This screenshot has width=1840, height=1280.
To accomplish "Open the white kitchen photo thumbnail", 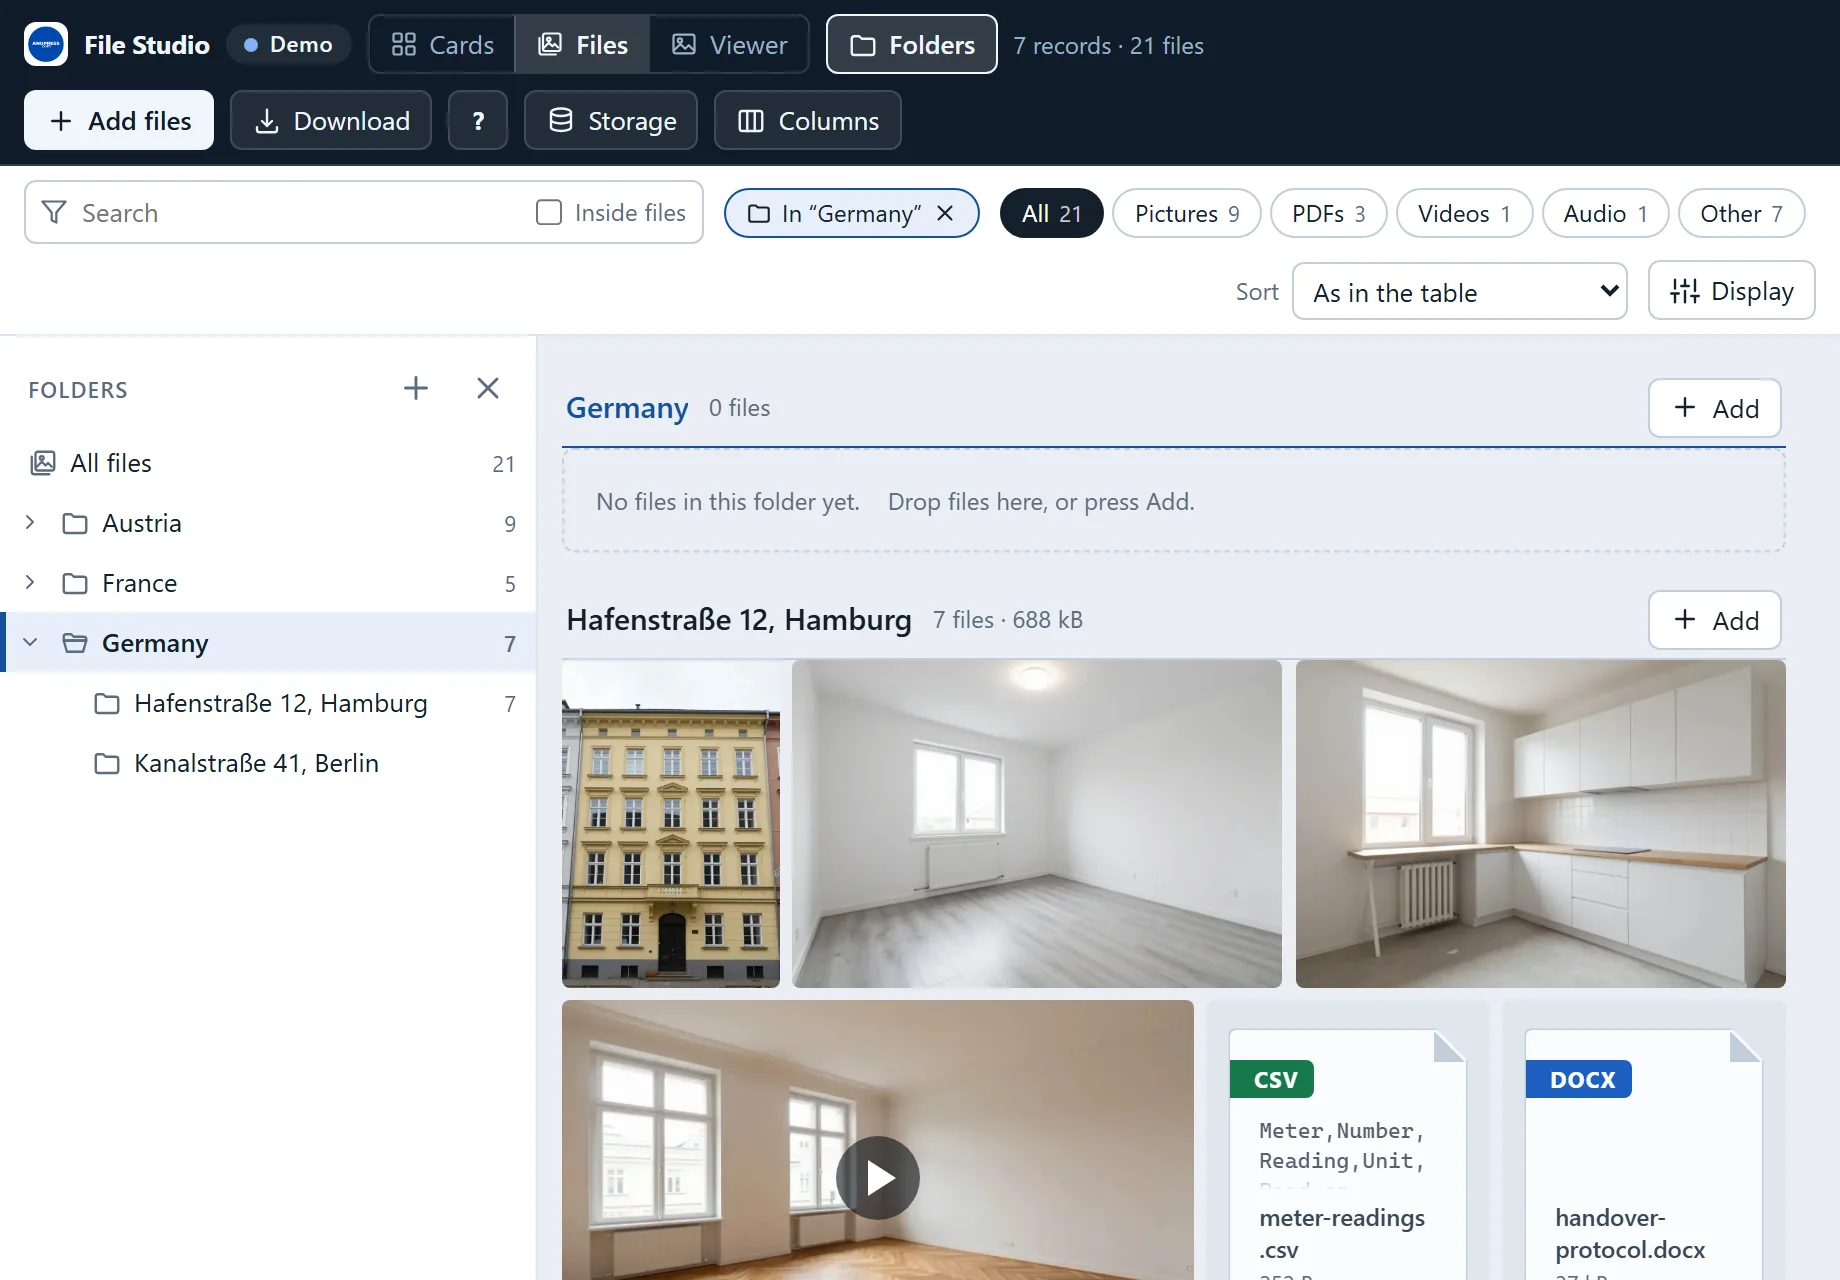I will point(1541,824).
